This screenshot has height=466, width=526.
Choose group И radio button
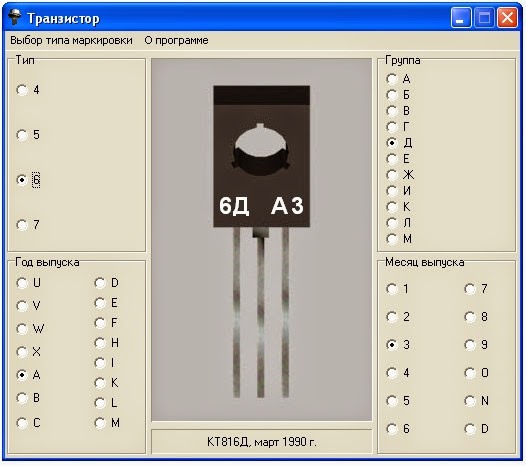point(392,191)
